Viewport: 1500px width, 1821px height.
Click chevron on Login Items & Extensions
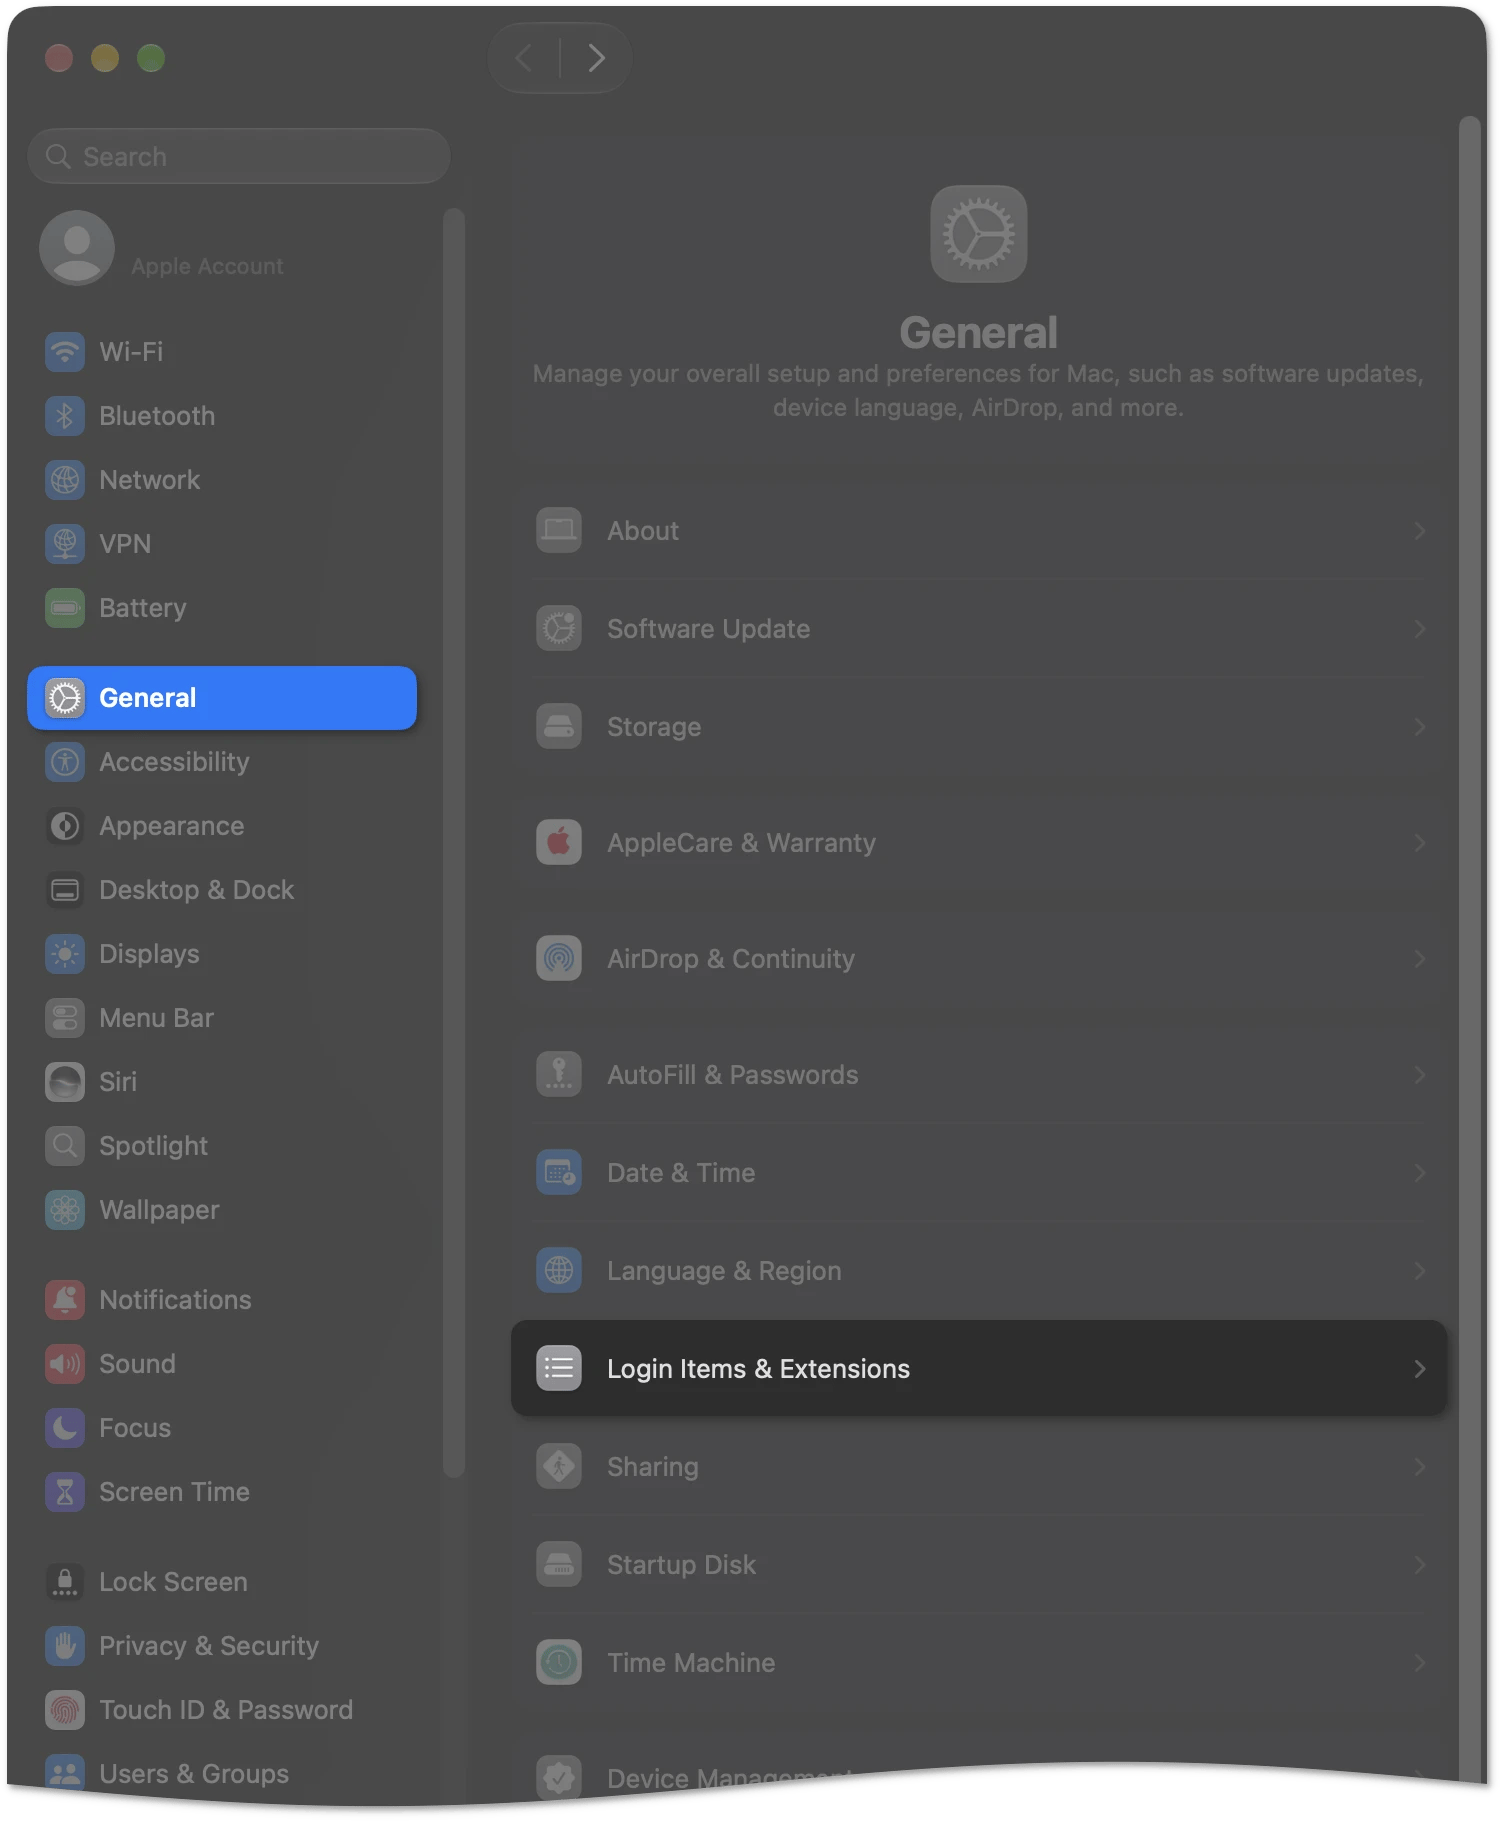click(1419, 1369)
